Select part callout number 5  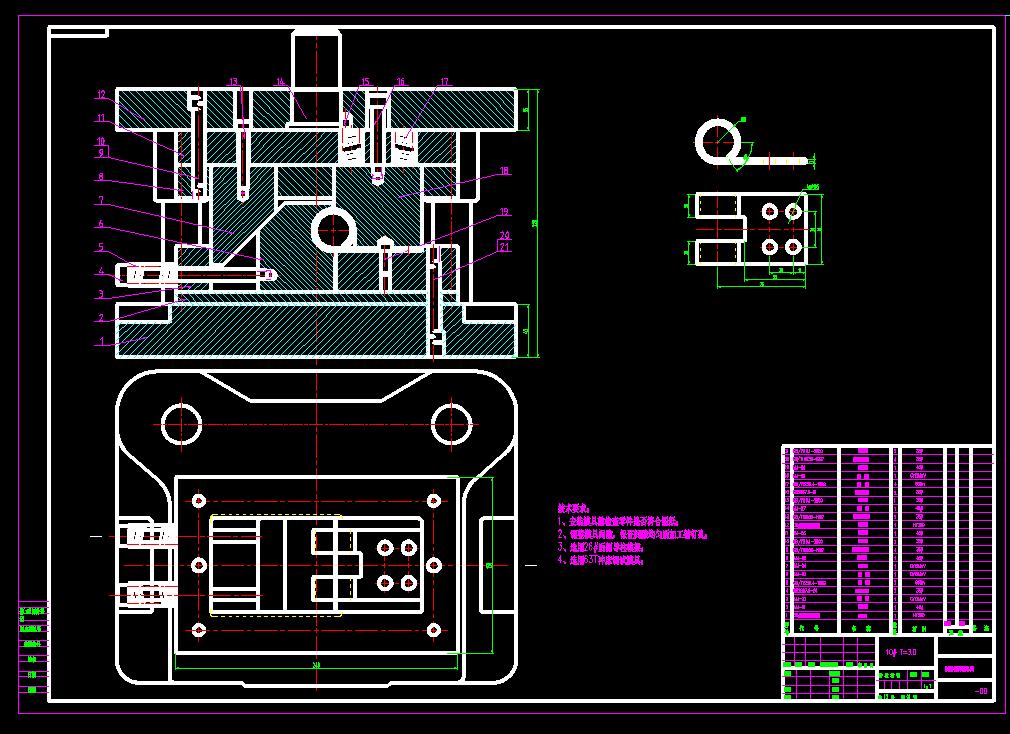pyautogui.click(x=102, y=247)
